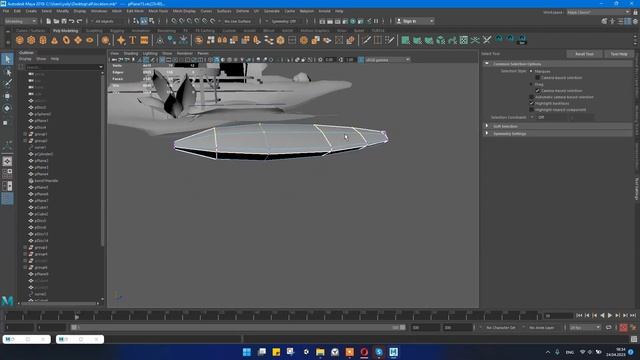Activate the Rotate tool in the toolbox

7,109
